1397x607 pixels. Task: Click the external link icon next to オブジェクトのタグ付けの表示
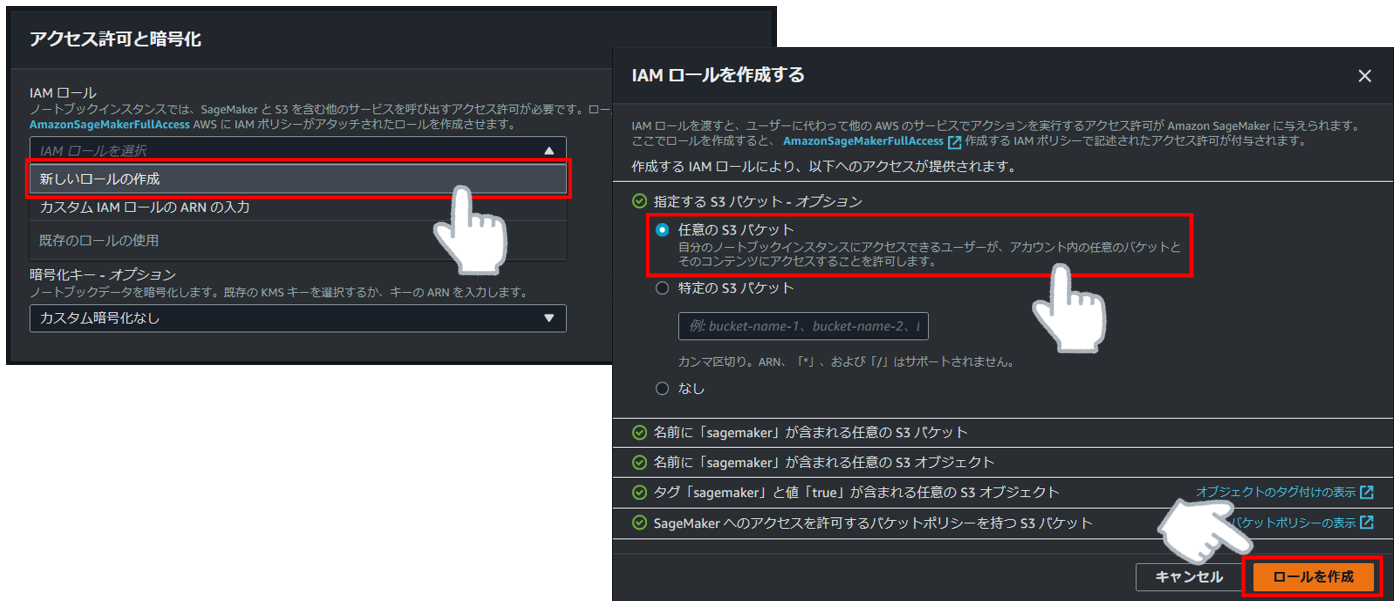point(1368,491)
